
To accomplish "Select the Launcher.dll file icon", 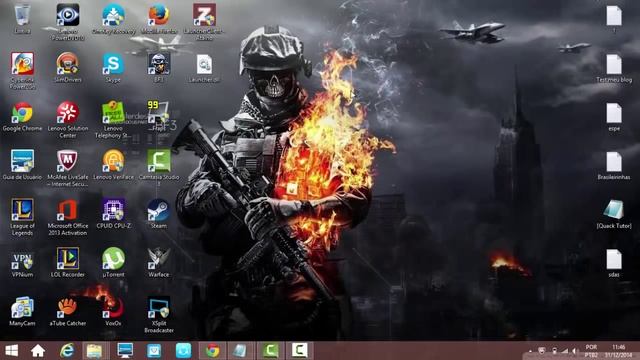I will 204,68.
